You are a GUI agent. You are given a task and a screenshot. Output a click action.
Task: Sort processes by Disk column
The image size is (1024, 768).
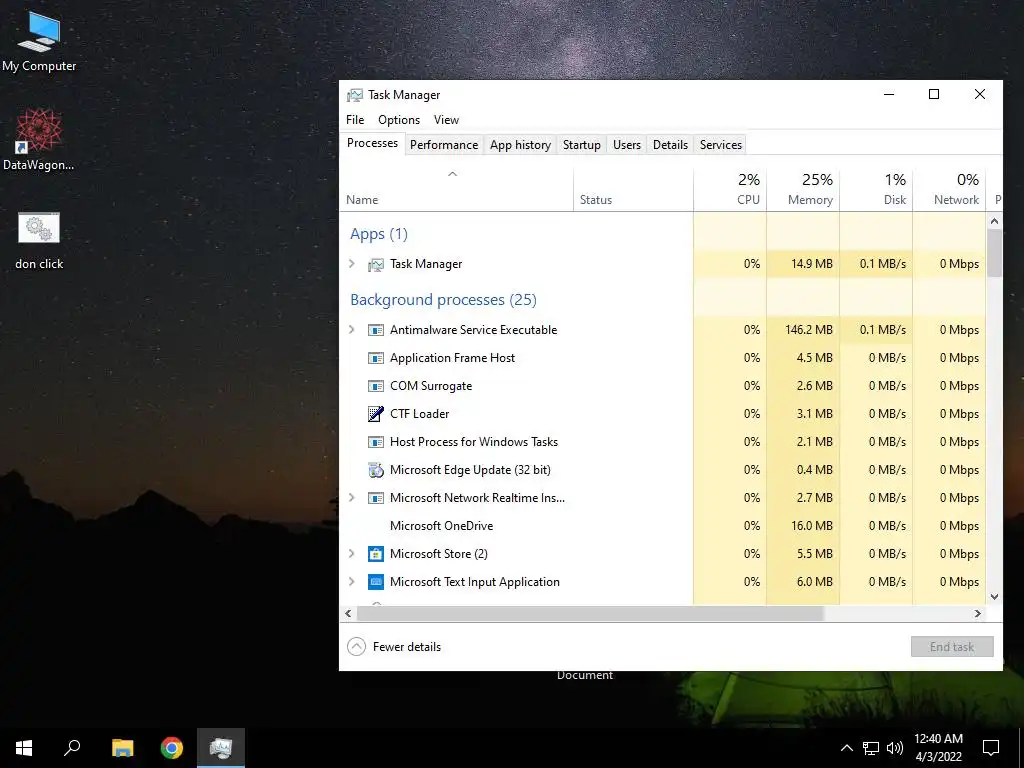[876, 190]
